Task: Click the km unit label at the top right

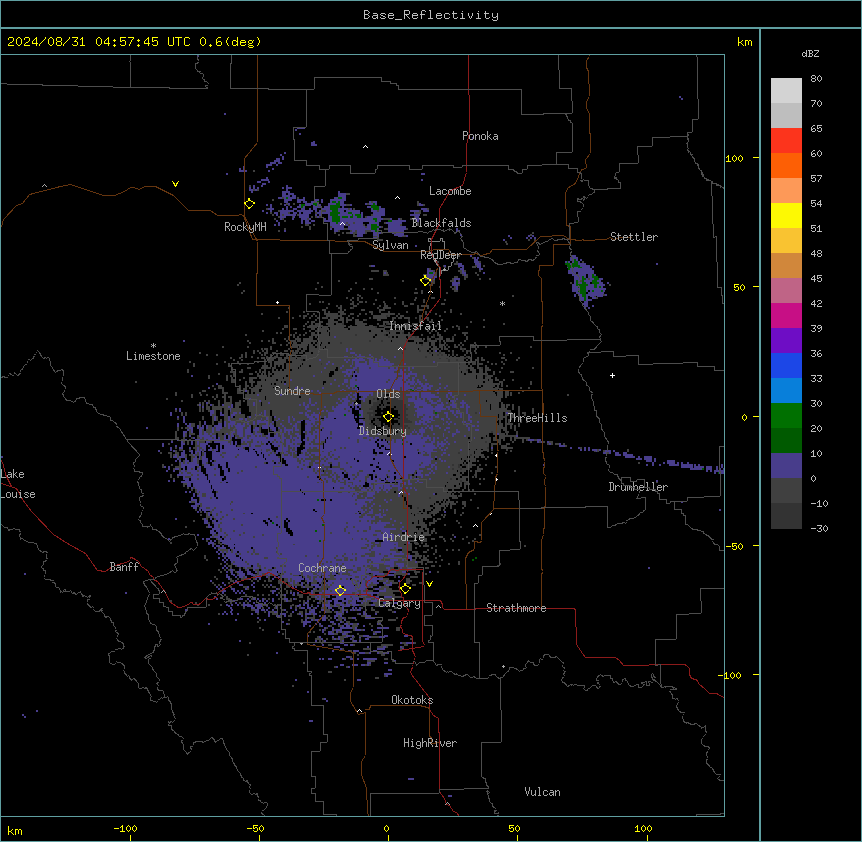Action: 744,42
